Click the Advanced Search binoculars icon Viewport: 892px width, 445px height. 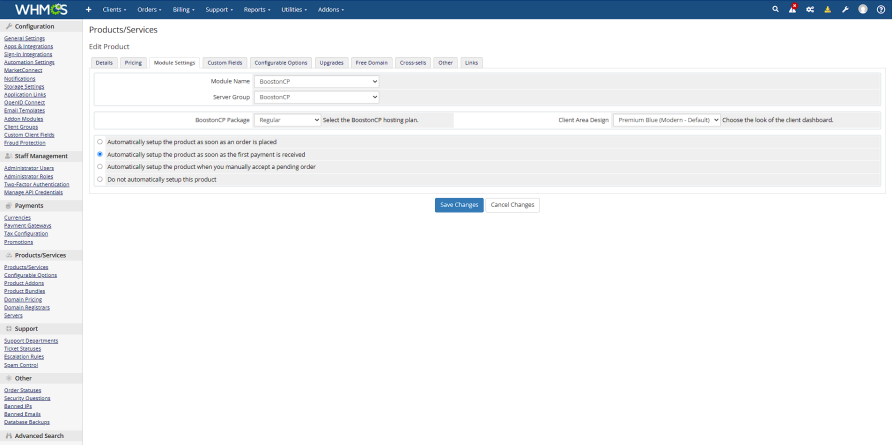pos(9,436)
